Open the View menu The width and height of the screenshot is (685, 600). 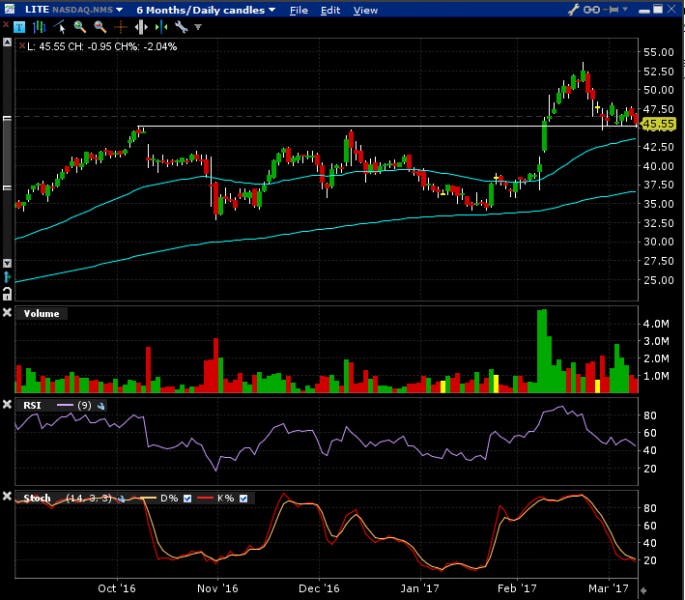365,10
